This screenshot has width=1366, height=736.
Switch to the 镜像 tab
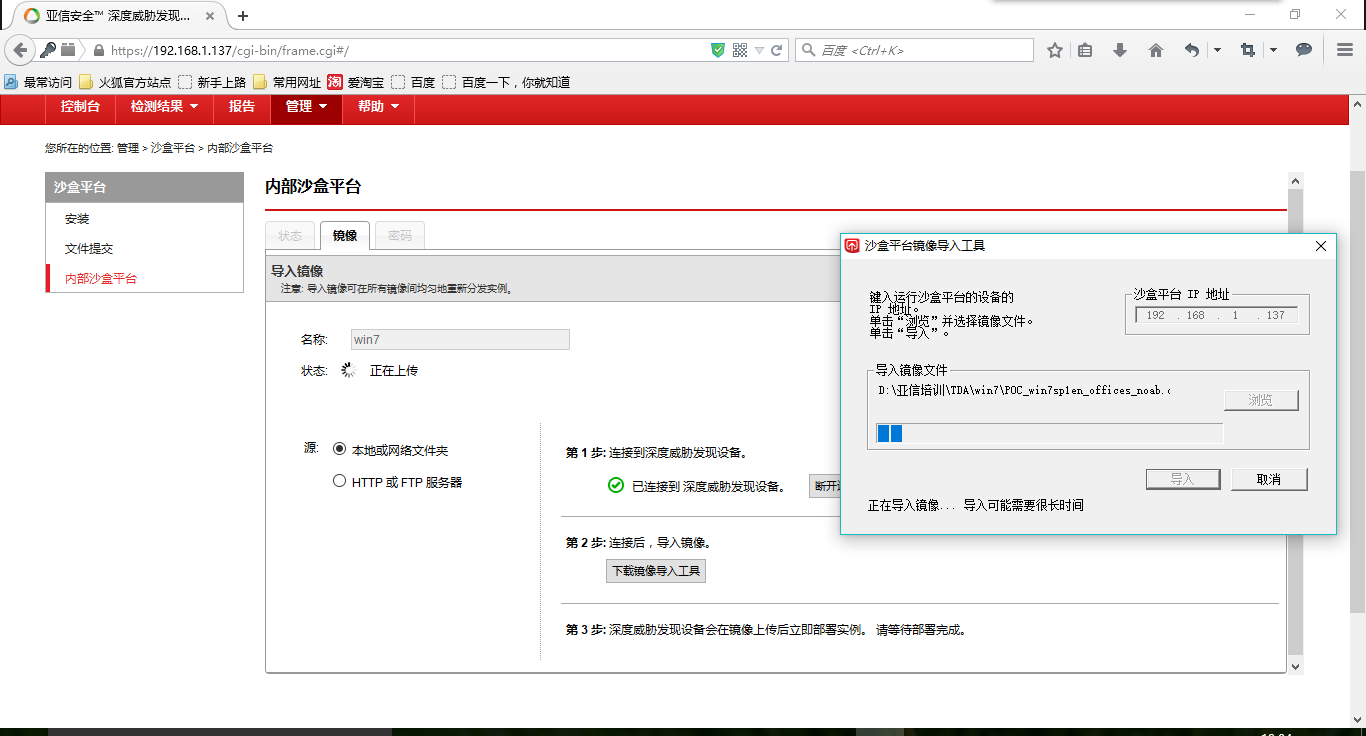click(x=345, y=236)
